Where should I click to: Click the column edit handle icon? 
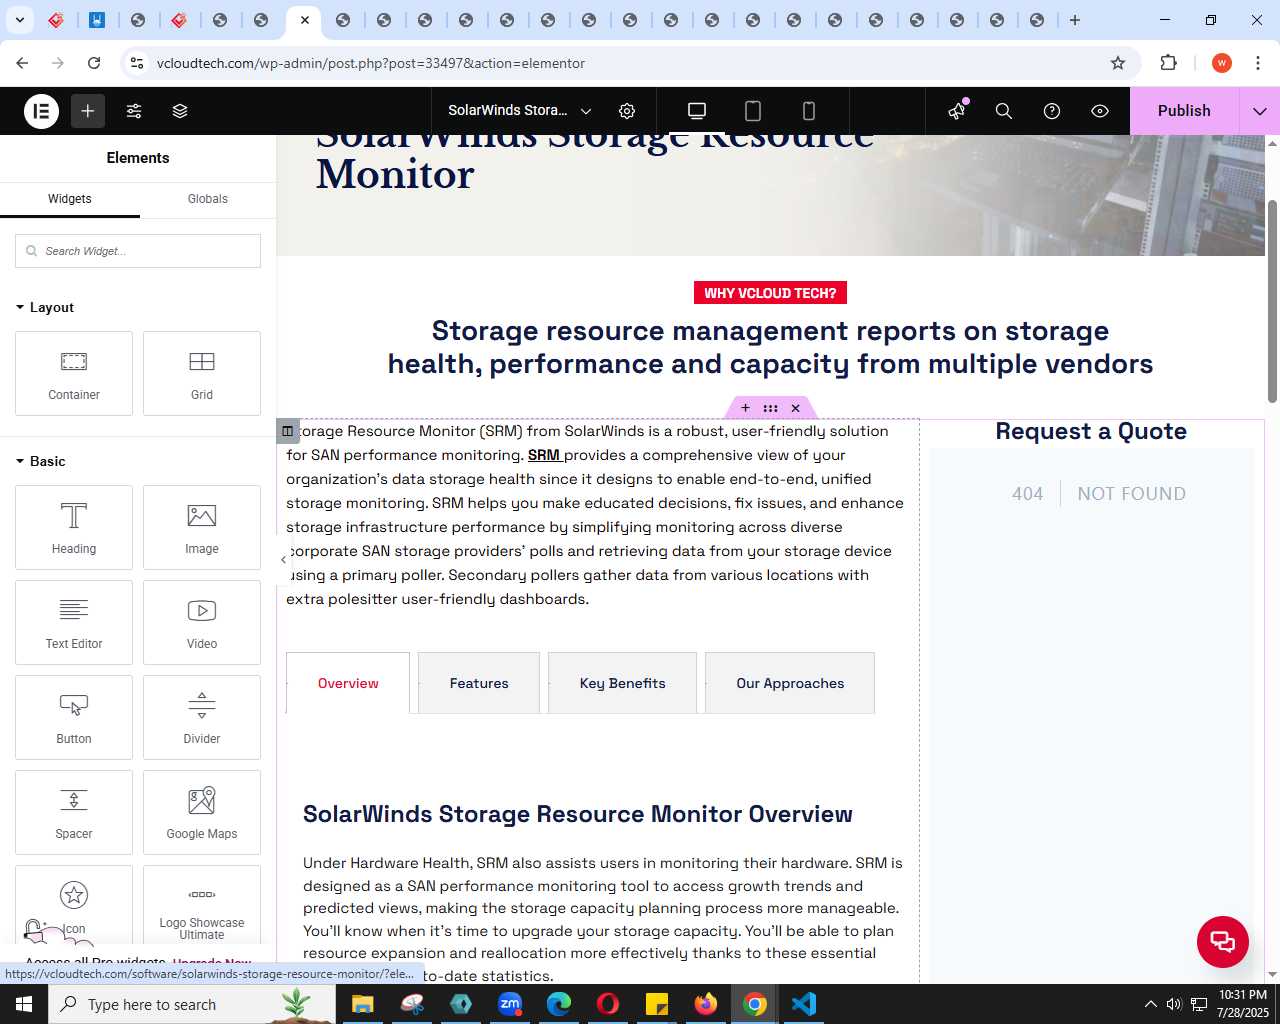[x=287, y=431]
